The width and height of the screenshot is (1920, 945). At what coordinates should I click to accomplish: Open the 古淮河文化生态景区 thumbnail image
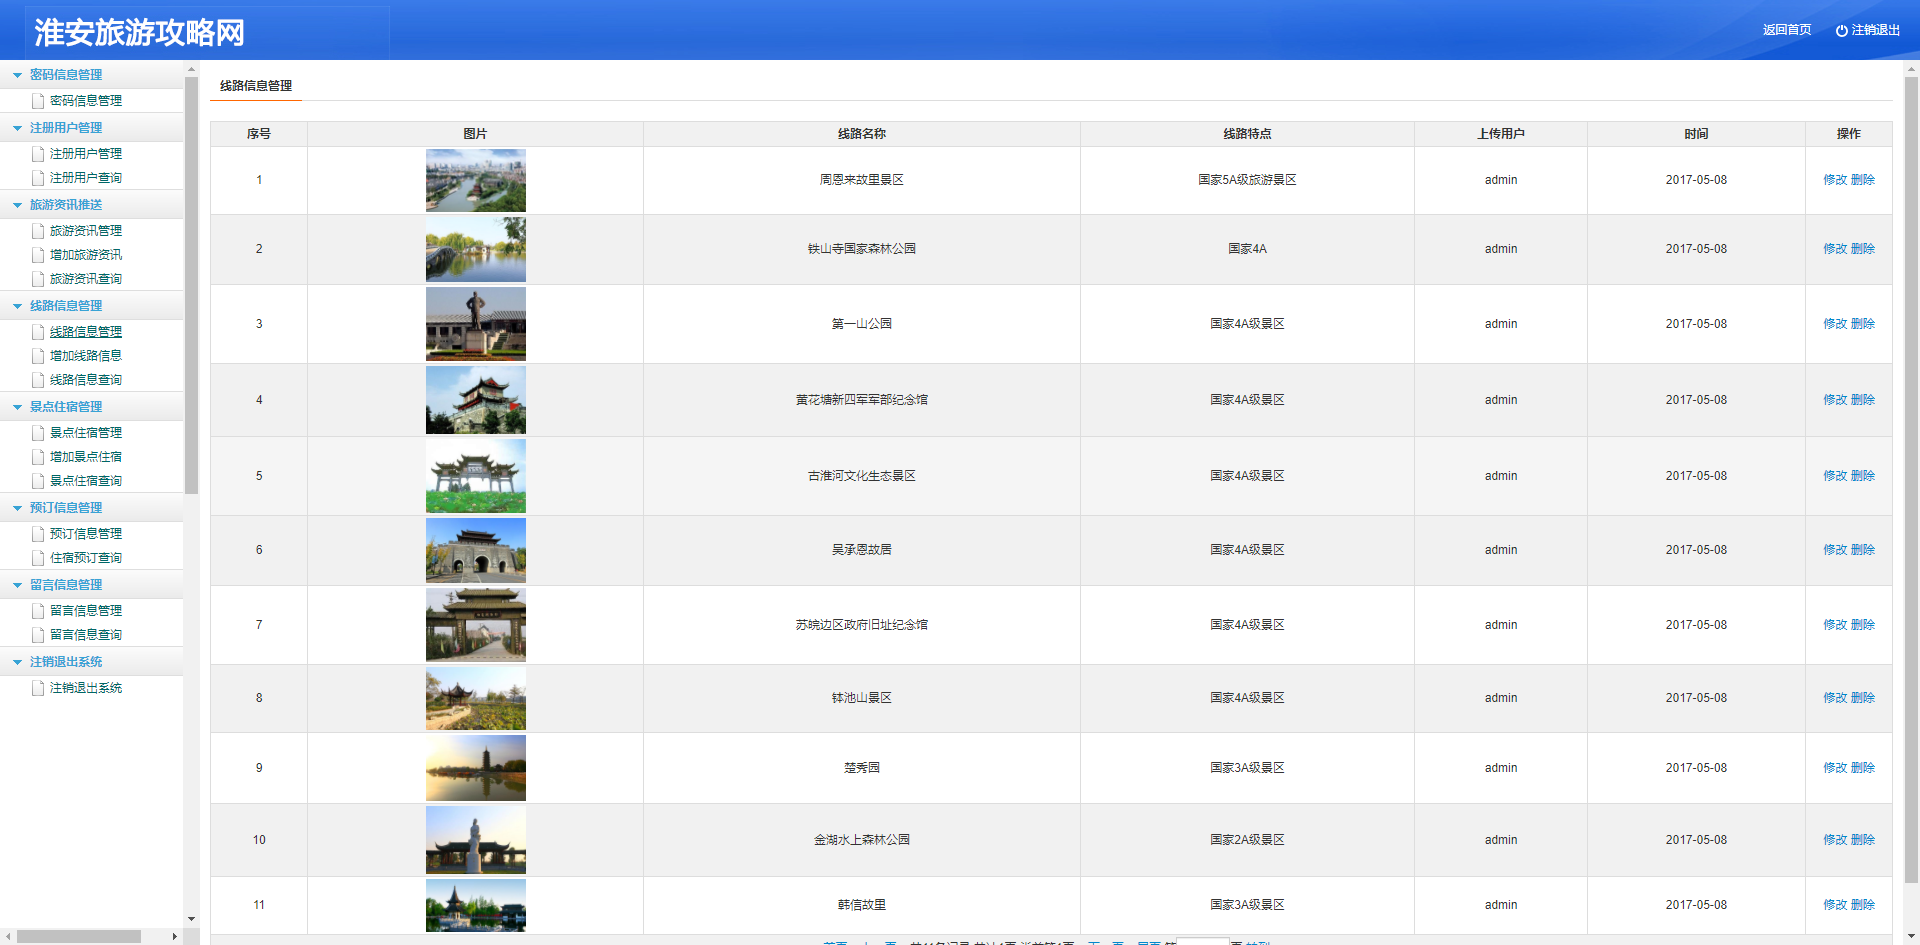pos(476,476)
